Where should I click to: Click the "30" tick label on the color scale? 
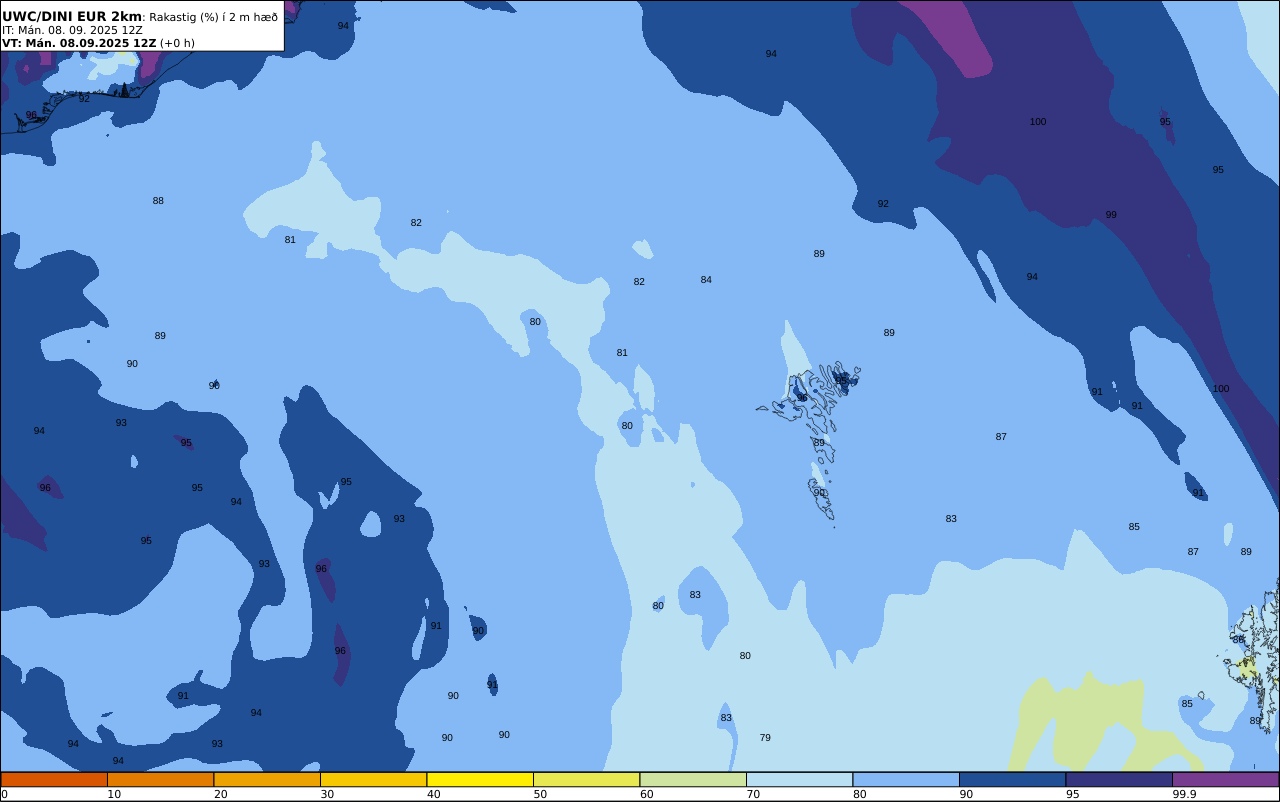(327, 794)
